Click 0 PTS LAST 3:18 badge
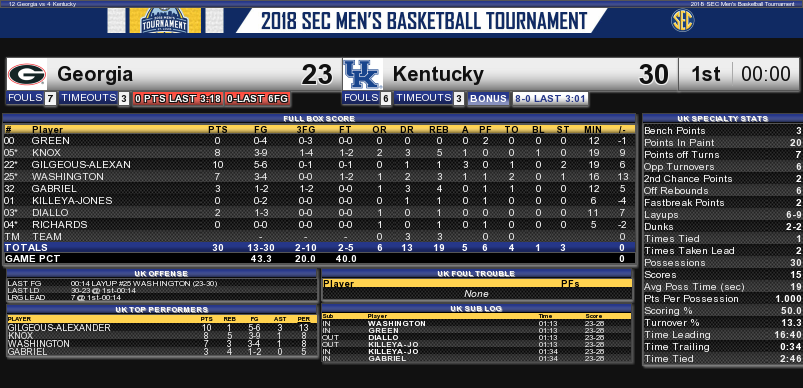This screenshot has width=803, height=388. [178, 99]
